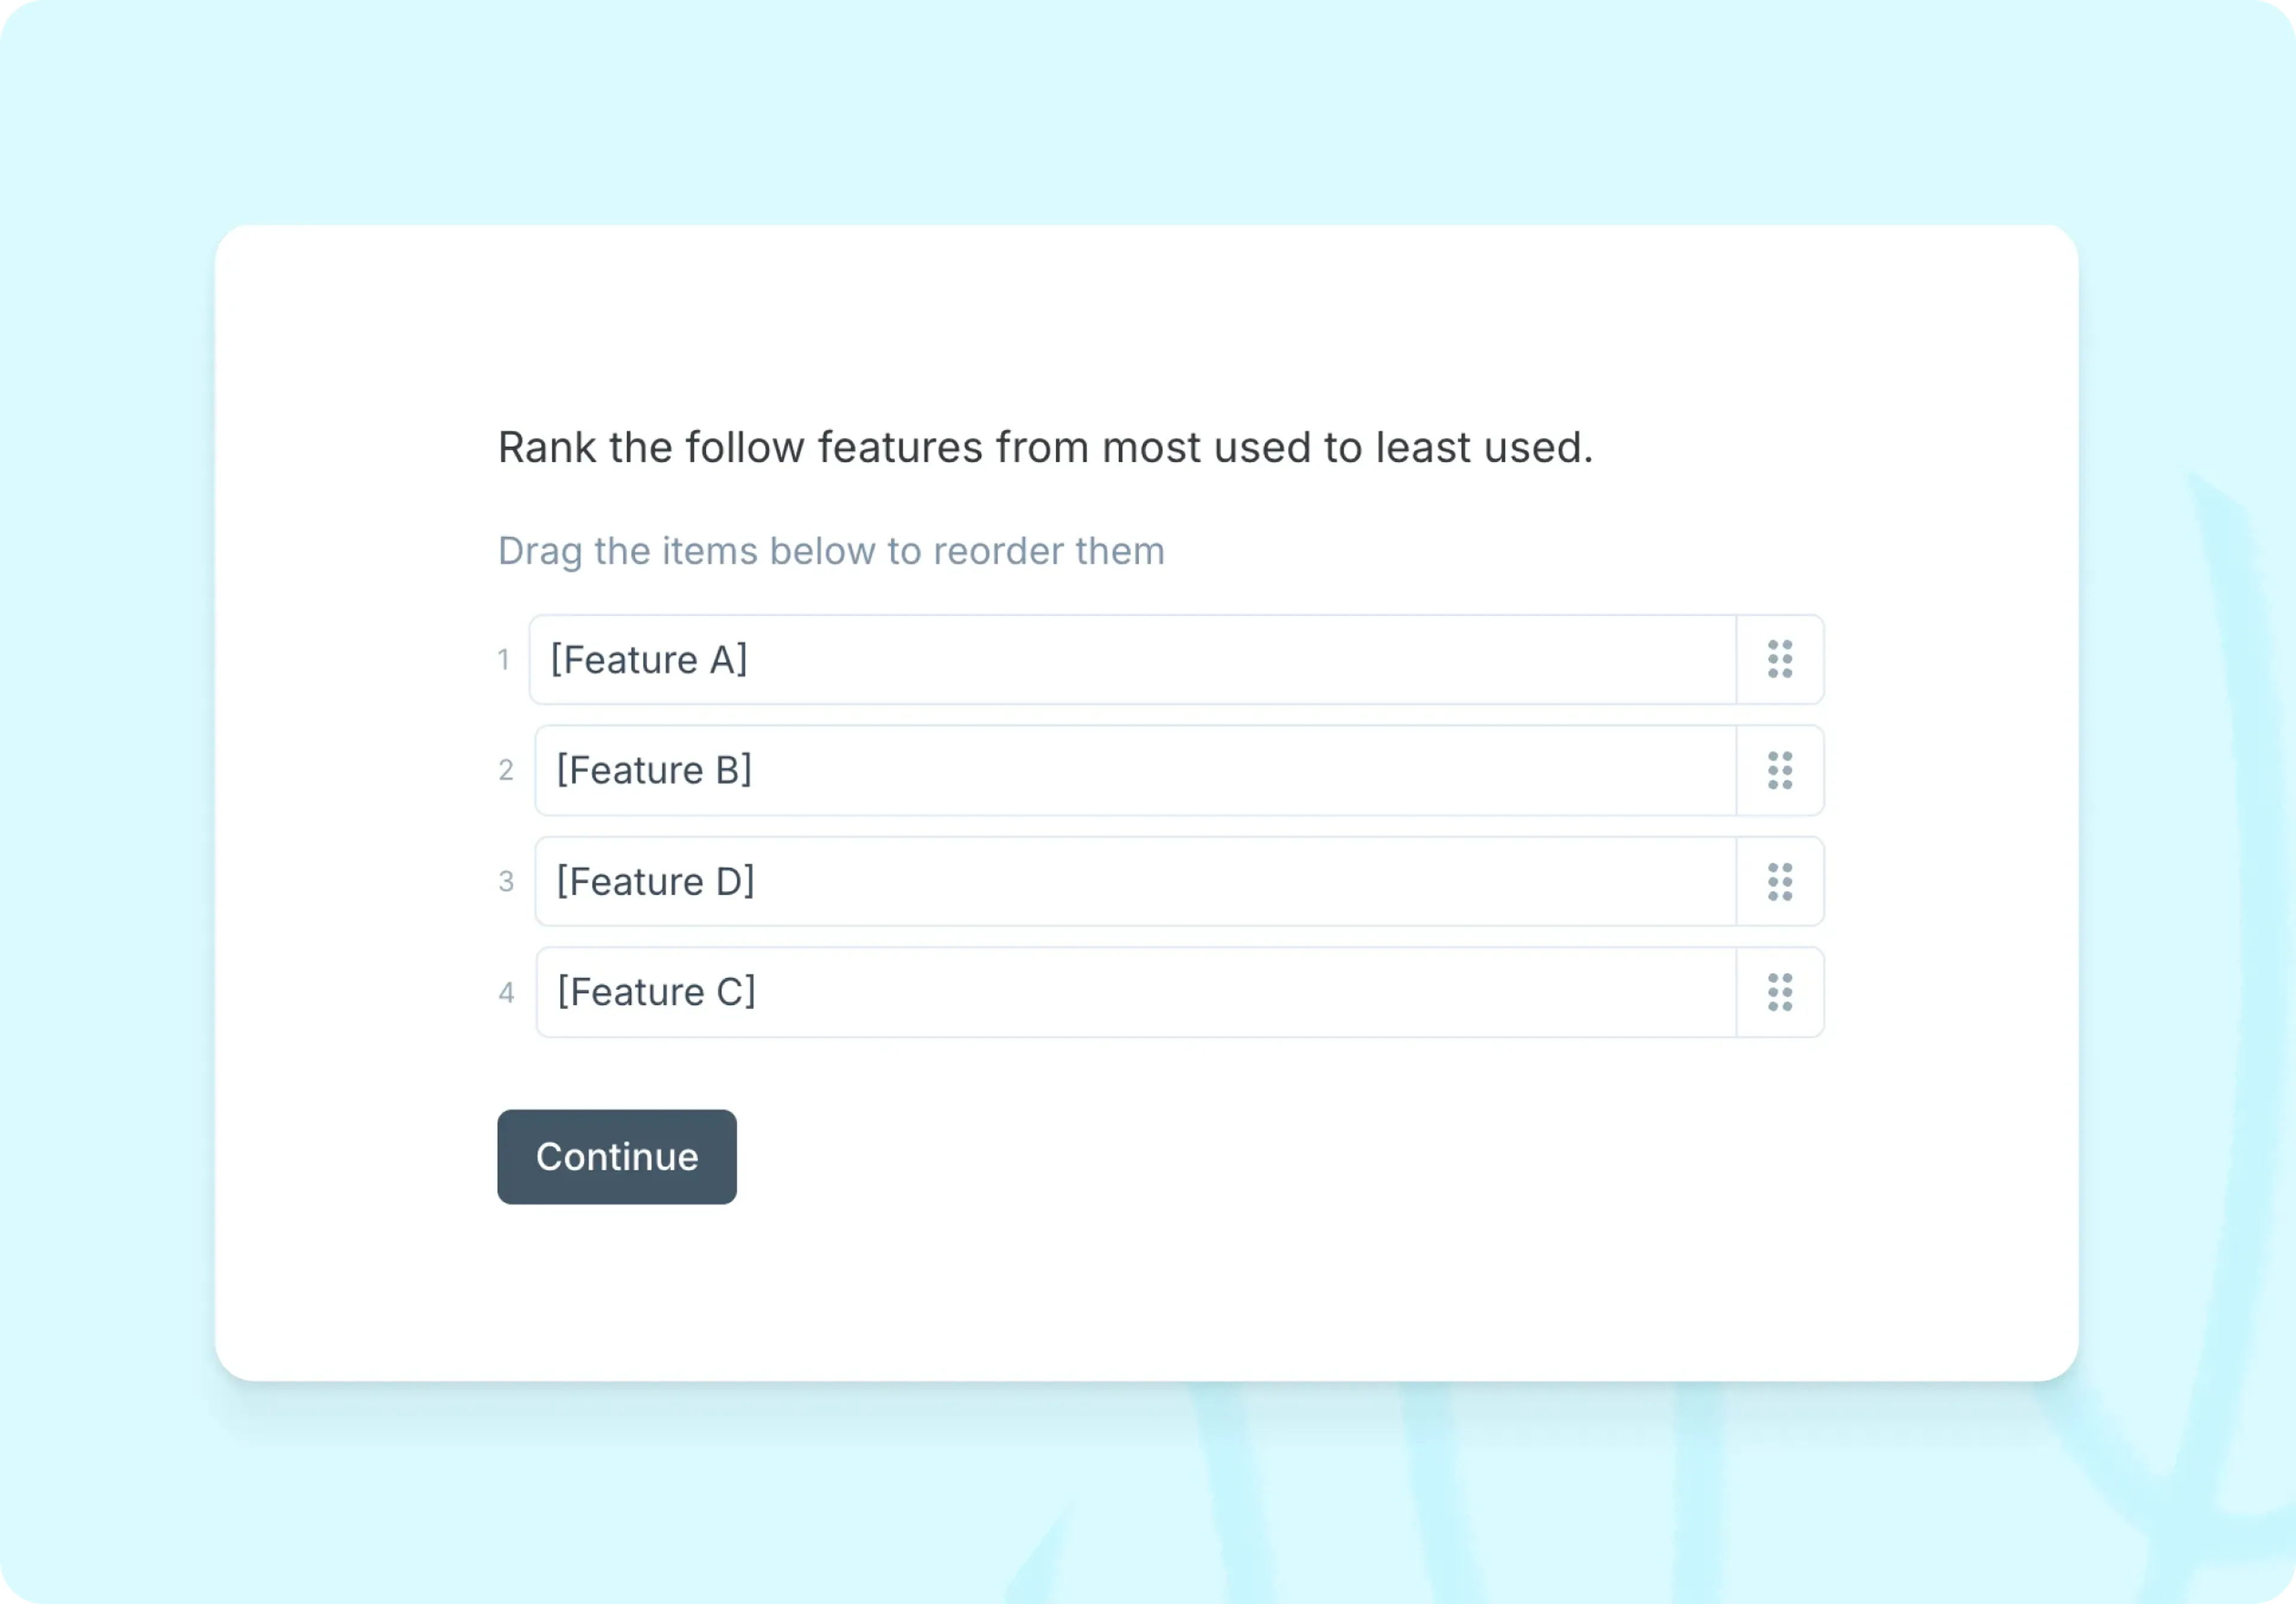2296x1604 pixels.
Task: Click the Feature A text label
Action: [649, 660]
